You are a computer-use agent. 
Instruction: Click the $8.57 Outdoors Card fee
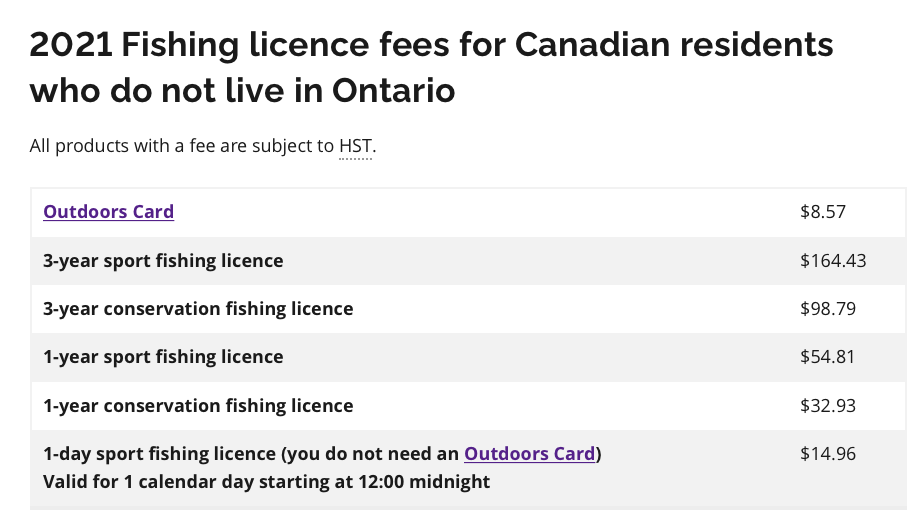pyautogui.click(x=823, y=212)
